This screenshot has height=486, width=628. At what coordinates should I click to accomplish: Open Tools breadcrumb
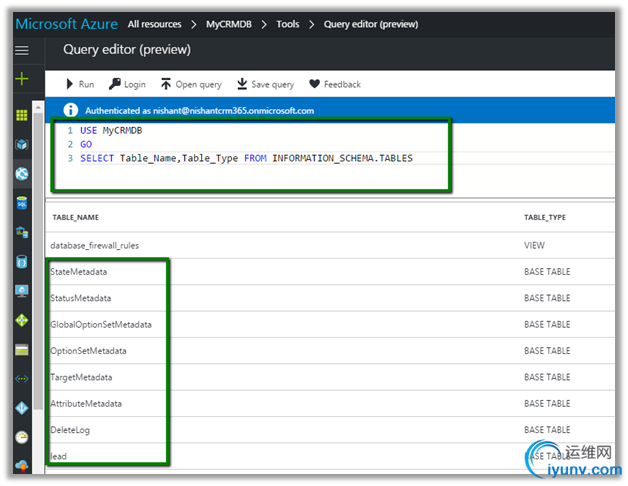(288, 24)
